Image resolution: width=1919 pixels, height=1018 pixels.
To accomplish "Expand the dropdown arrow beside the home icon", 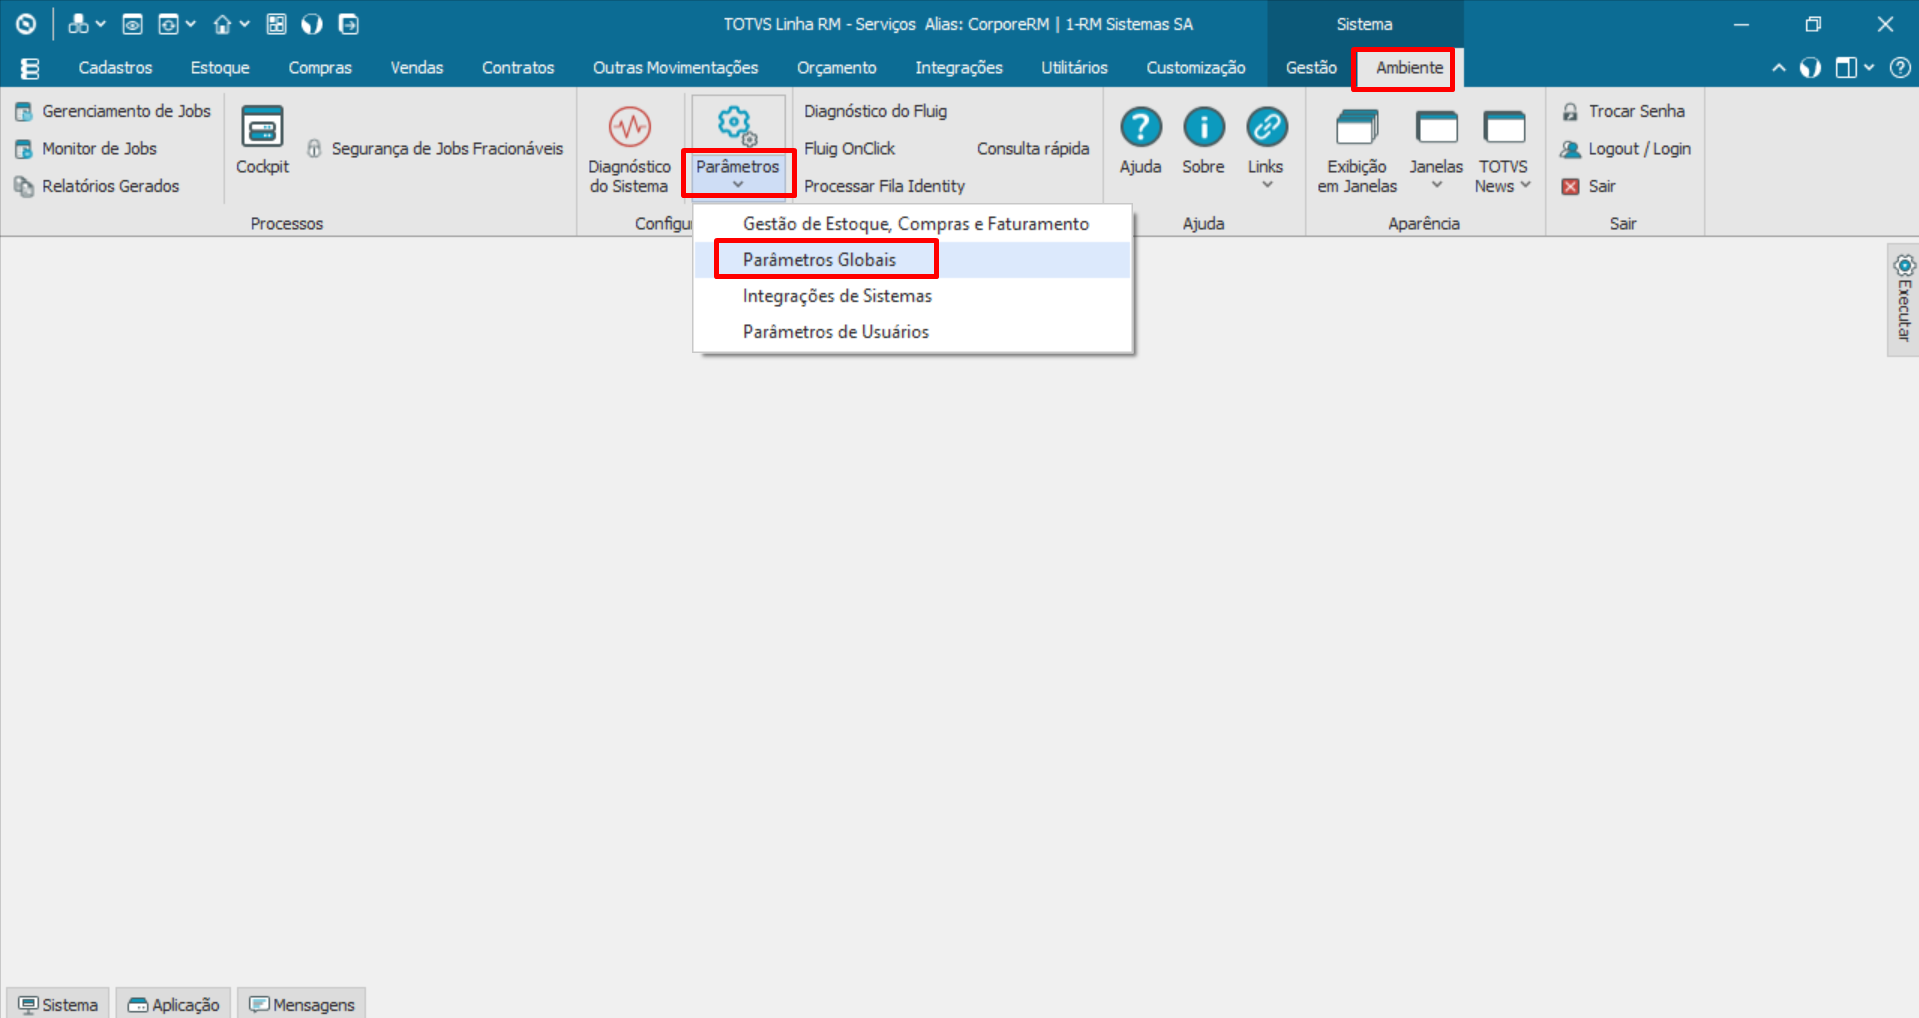I will (x=244, y=24).
